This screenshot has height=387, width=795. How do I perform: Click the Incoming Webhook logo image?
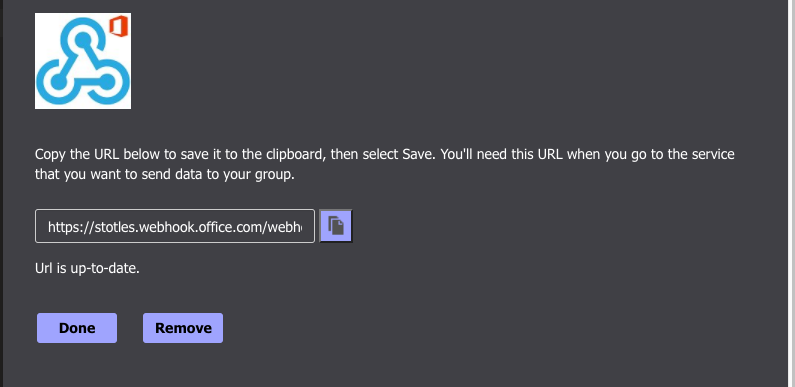[x=83, y=61]
